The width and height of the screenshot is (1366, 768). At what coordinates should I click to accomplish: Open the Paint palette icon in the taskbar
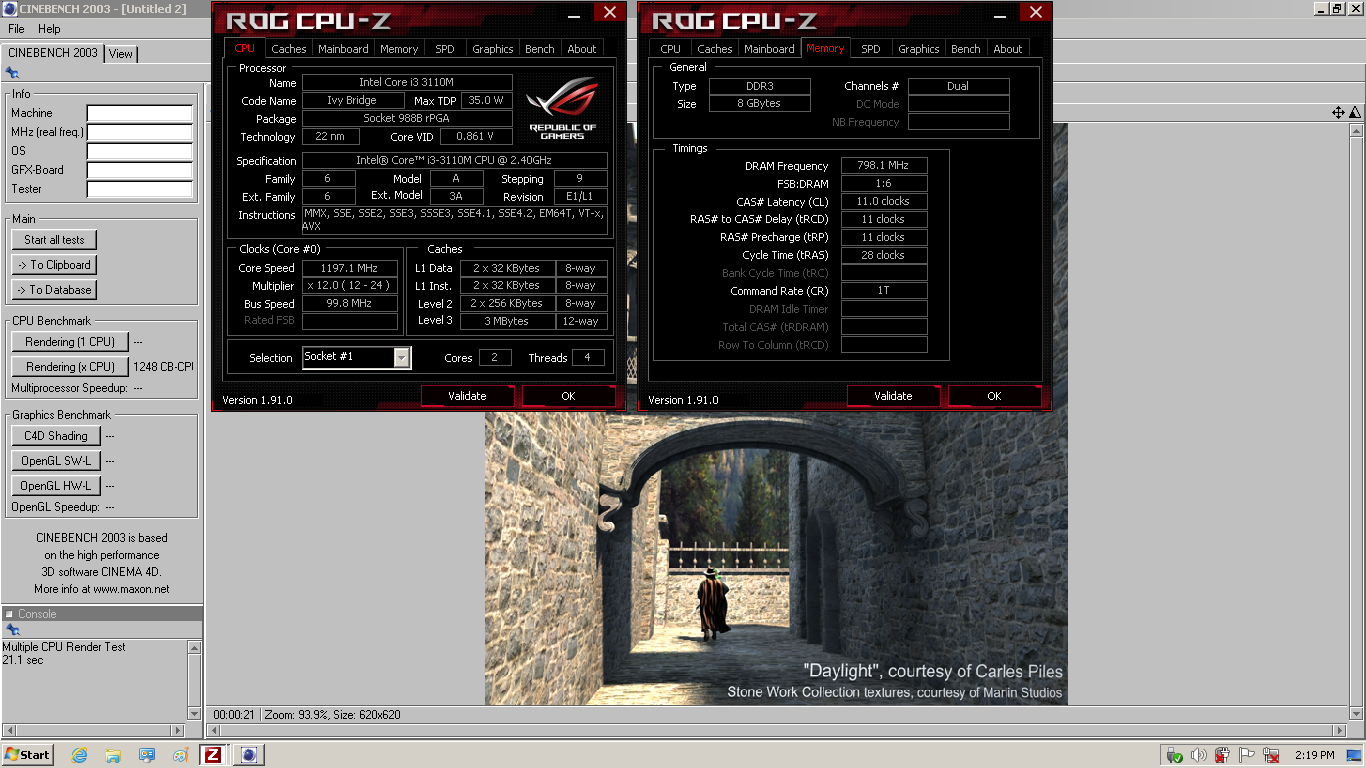pos(180,755)
